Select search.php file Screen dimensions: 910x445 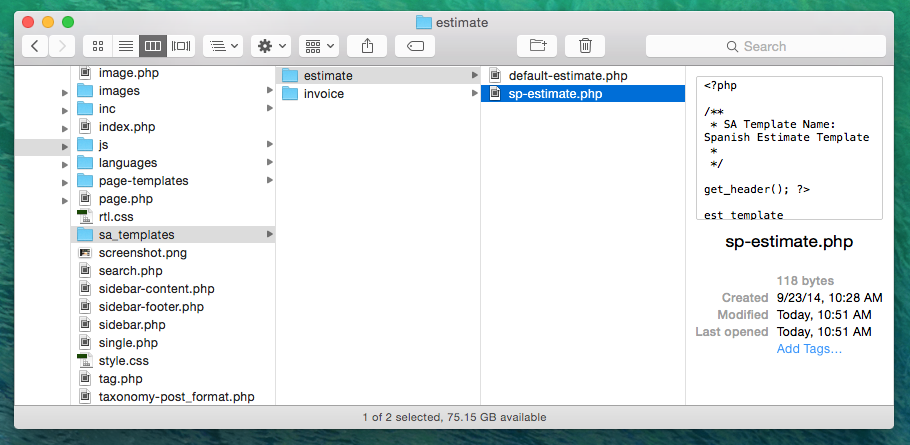point(173,270)
